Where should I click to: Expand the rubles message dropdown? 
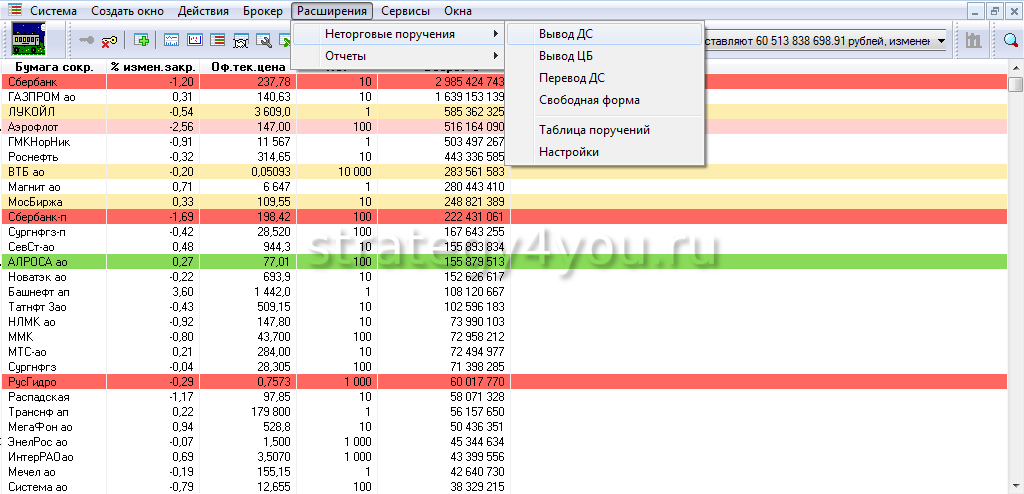[943, 41]
